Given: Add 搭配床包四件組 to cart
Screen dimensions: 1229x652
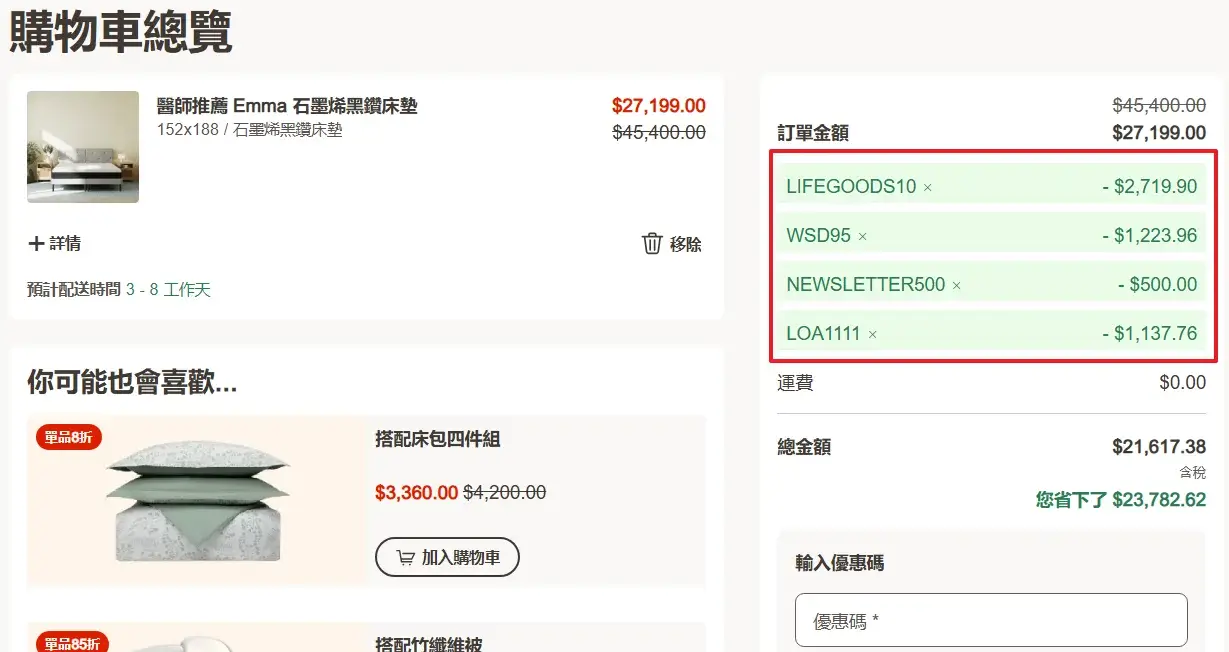Looking at the screenshot, I should tap(447, 558).
